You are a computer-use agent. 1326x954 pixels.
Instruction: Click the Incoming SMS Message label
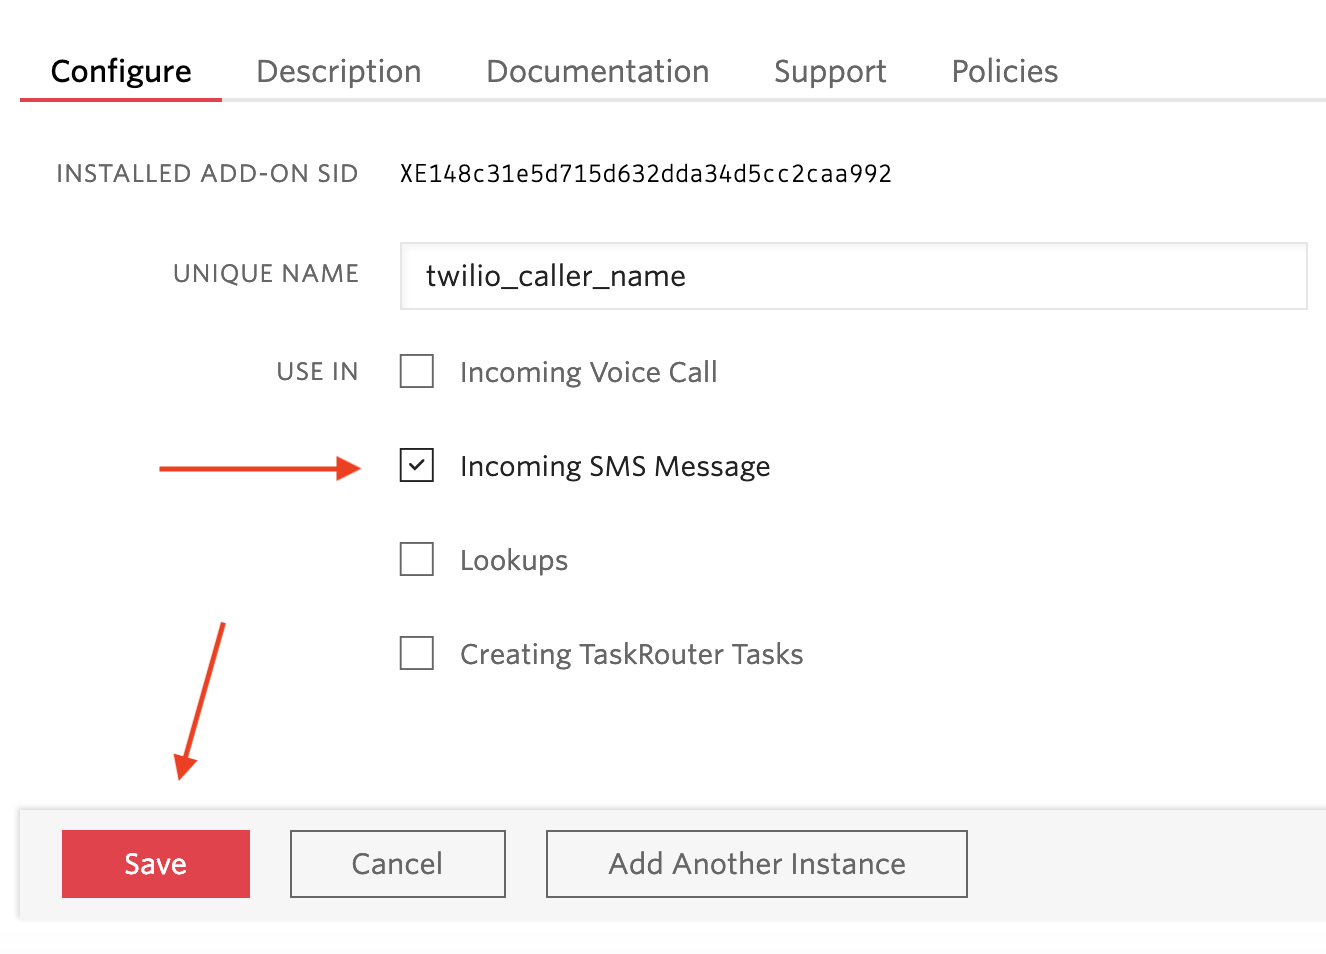(615, 465)
